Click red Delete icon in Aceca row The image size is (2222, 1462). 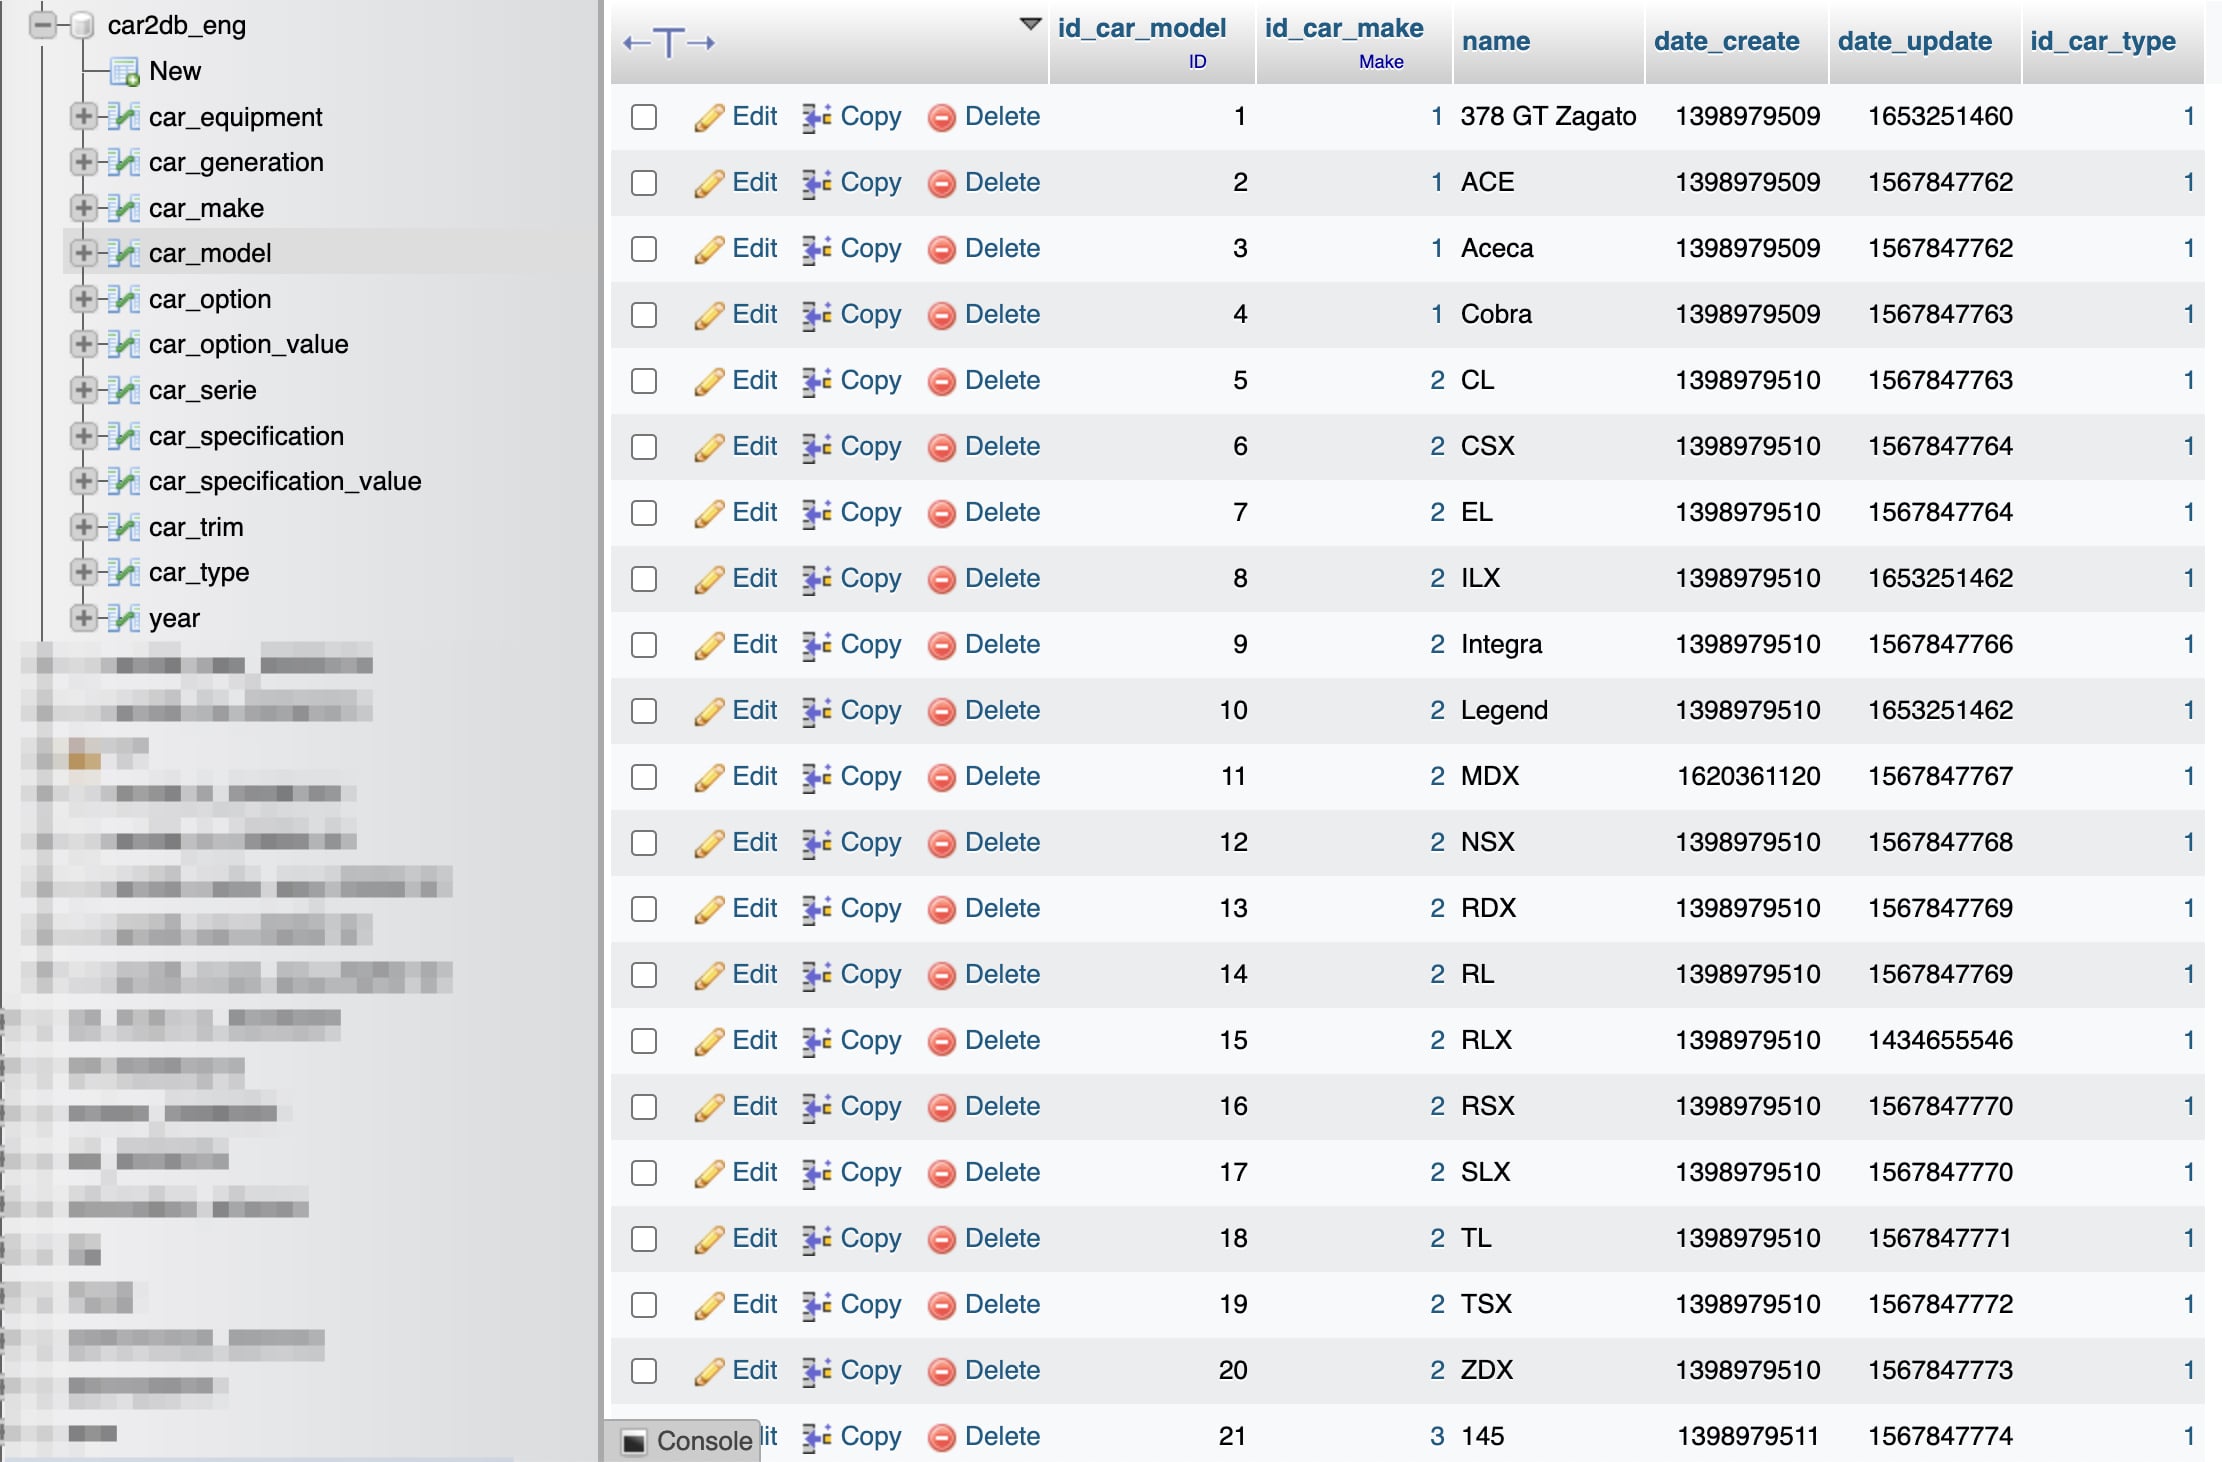pyautogui.click(x=941, y=249)
